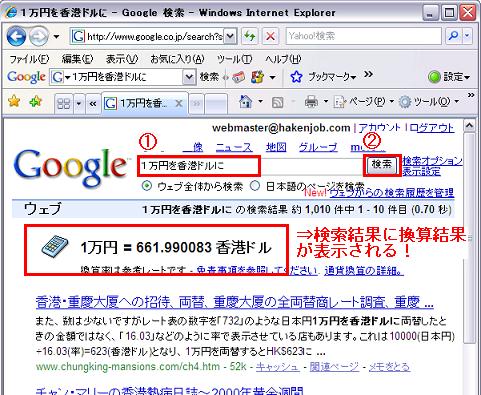Click the 関連ページ link
Screen dimensions: 481x395
pos(334,367)
